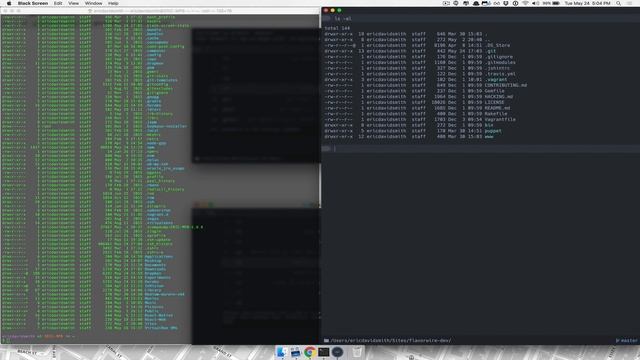Open Finder from the Dock
The width and height of the screenshot is (640, 360).
281,352
